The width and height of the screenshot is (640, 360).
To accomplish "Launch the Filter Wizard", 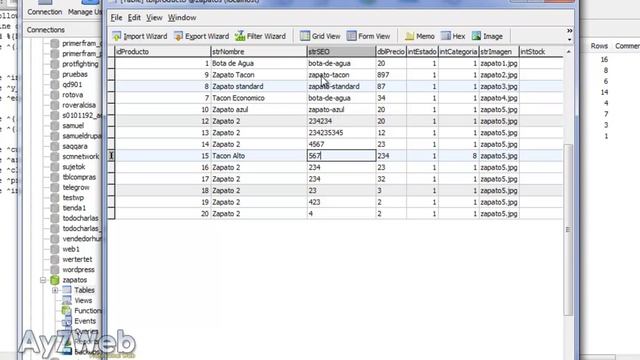I will [260, 36].
